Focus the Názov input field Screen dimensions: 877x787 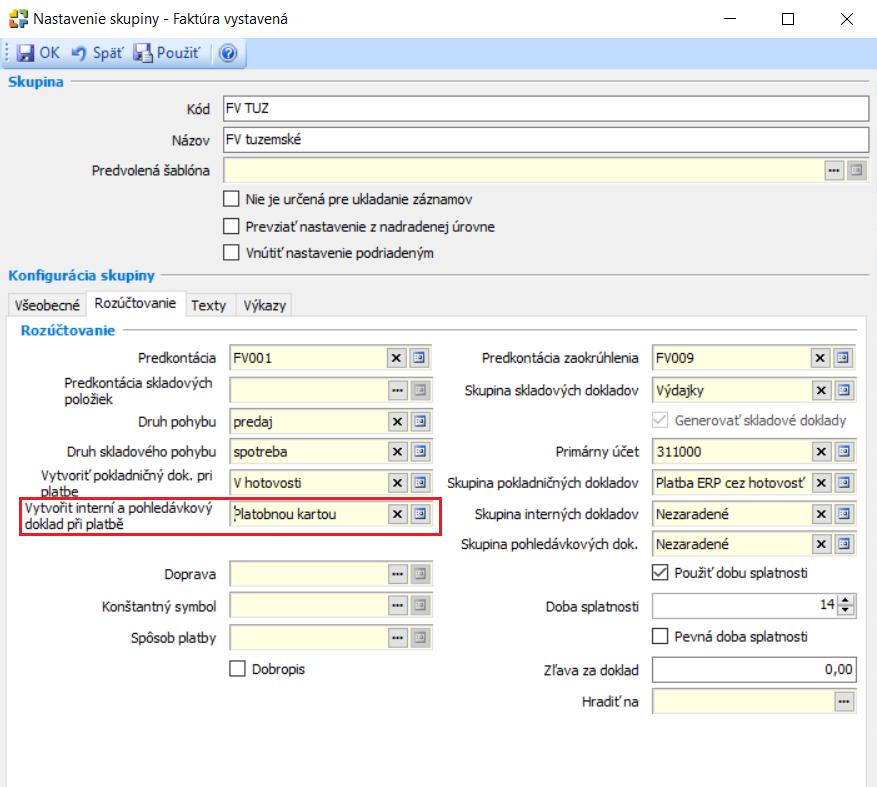545,139
